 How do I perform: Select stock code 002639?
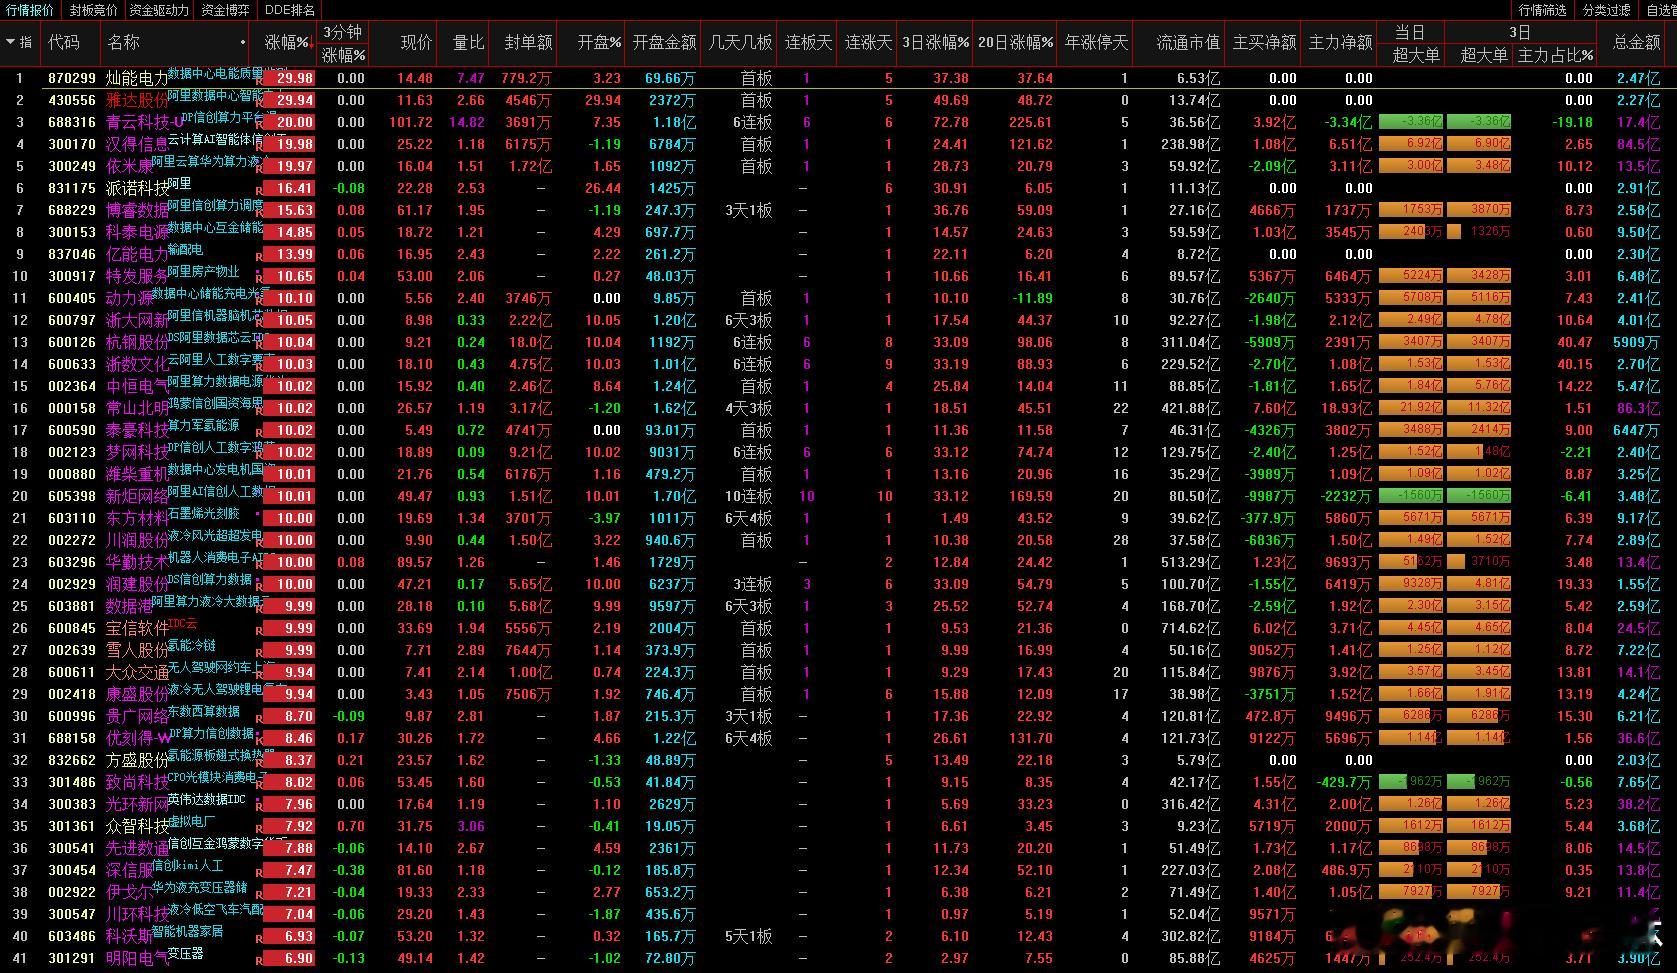[72, 650]
